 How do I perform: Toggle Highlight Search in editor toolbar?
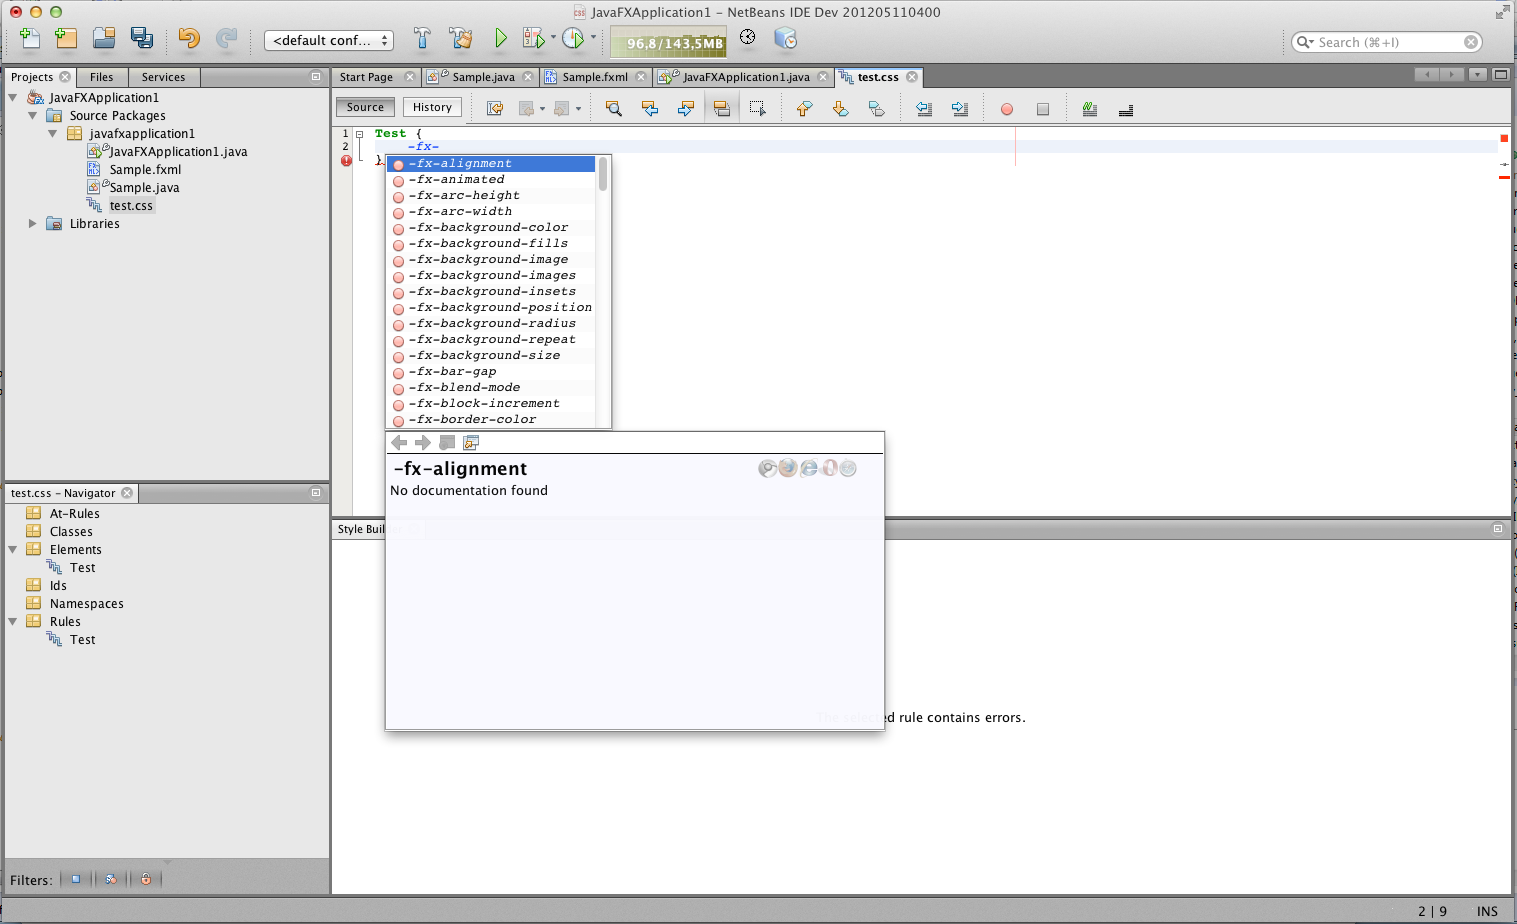[722, 108]
